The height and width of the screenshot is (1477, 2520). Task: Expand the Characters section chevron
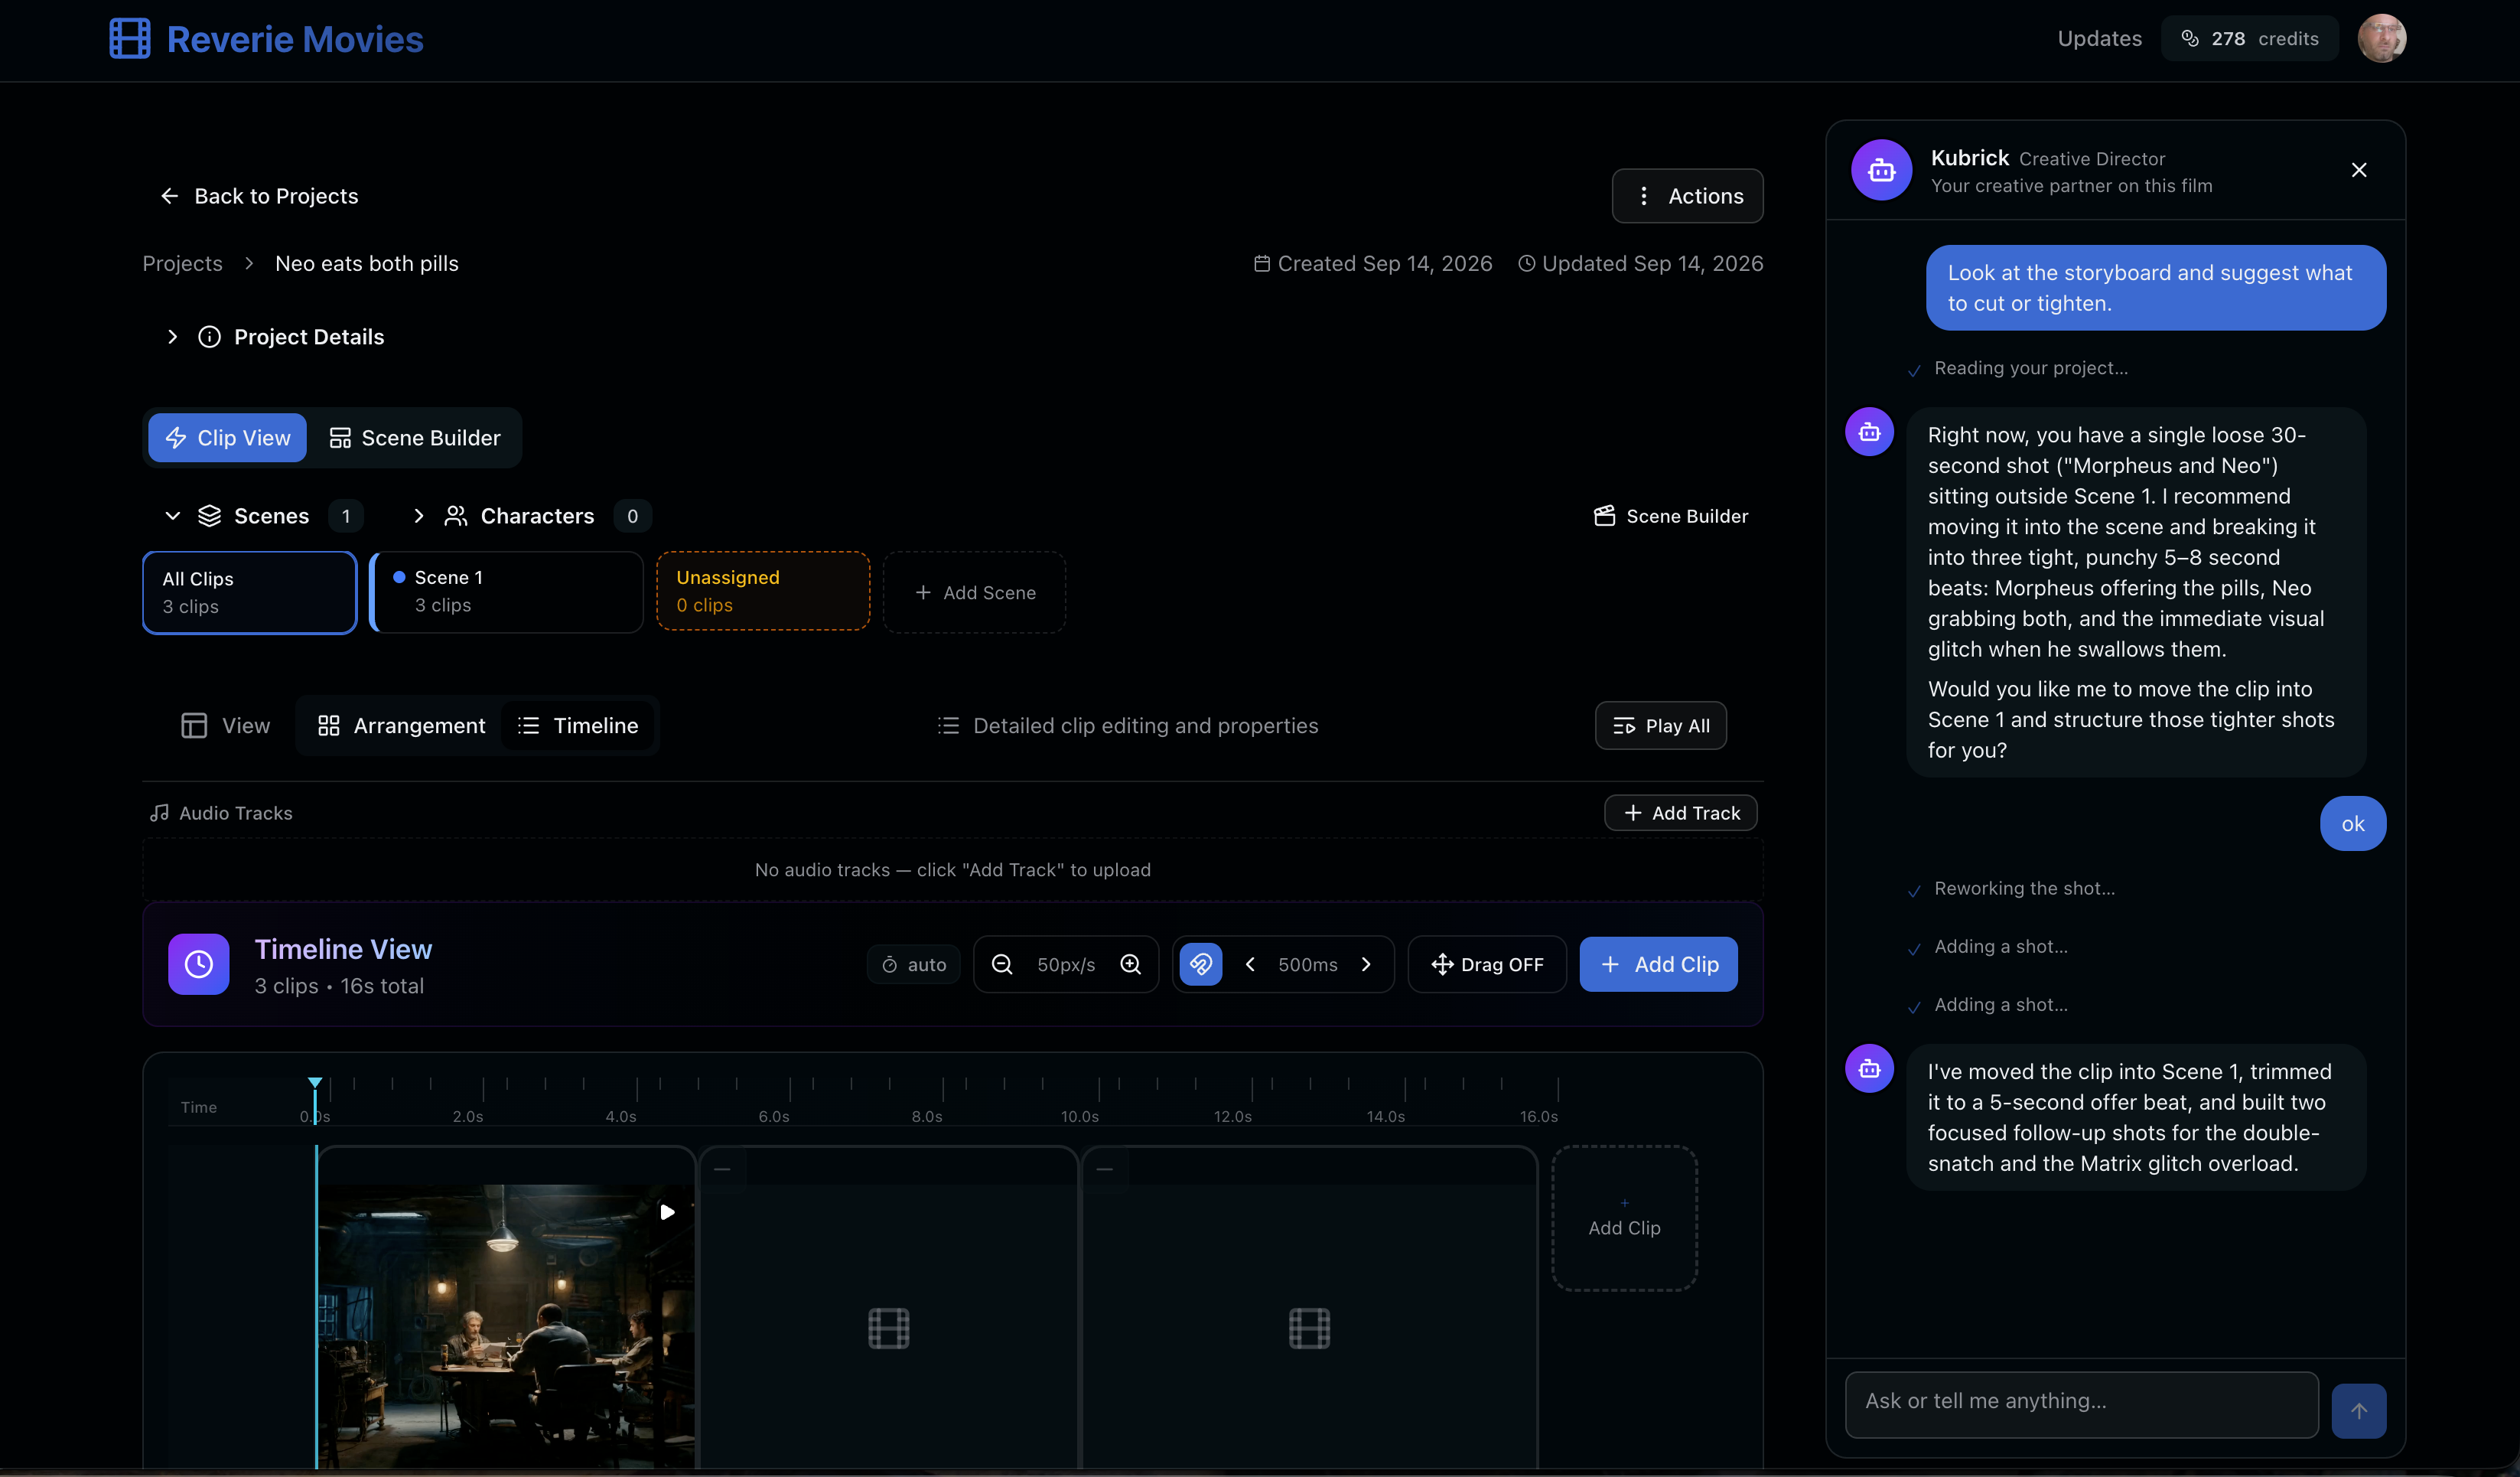coord(418,516)
